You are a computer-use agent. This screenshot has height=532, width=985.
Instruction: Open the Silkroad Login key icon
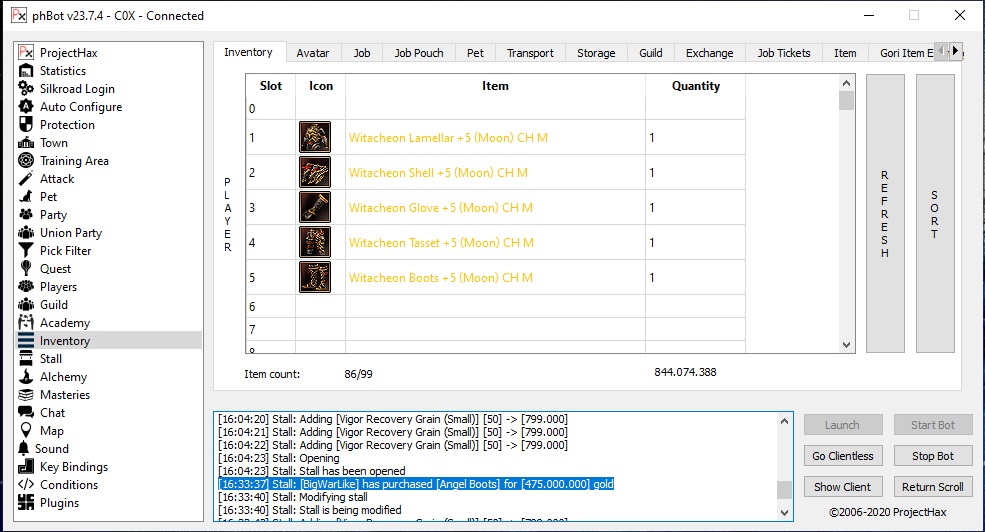click(x=26, y=89)
